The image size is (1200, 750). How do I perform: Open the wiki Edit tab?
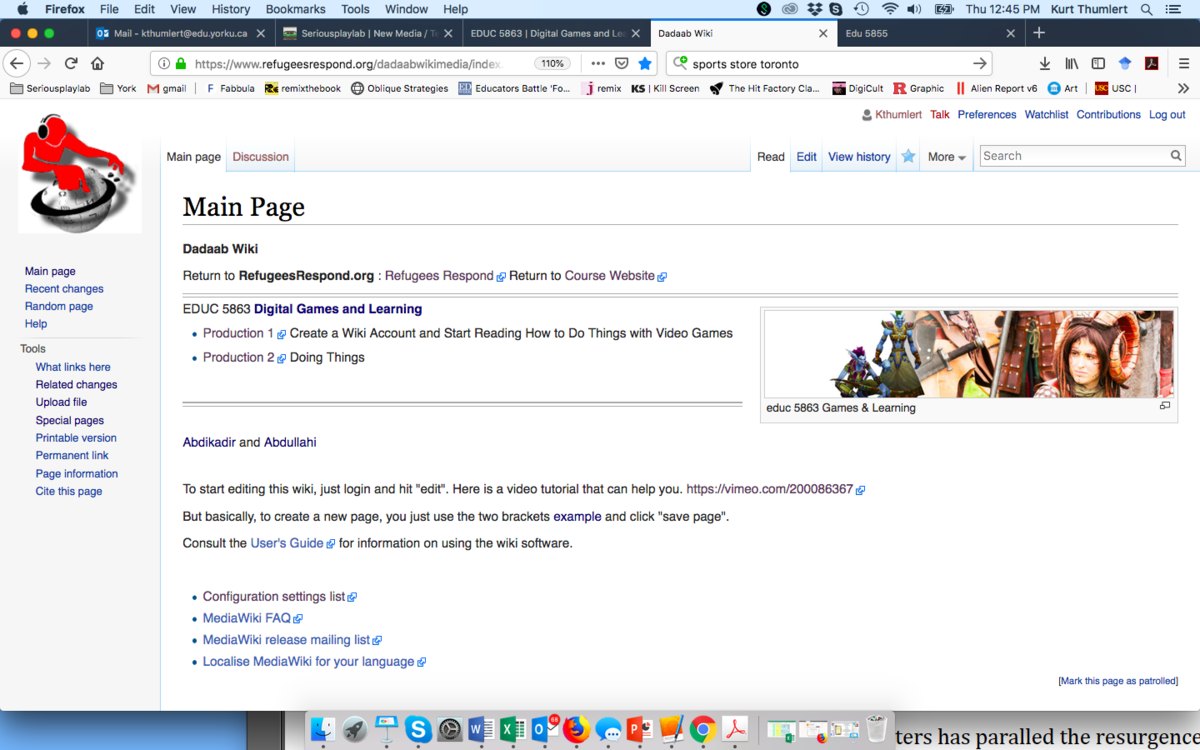click(x=806, y=157)
